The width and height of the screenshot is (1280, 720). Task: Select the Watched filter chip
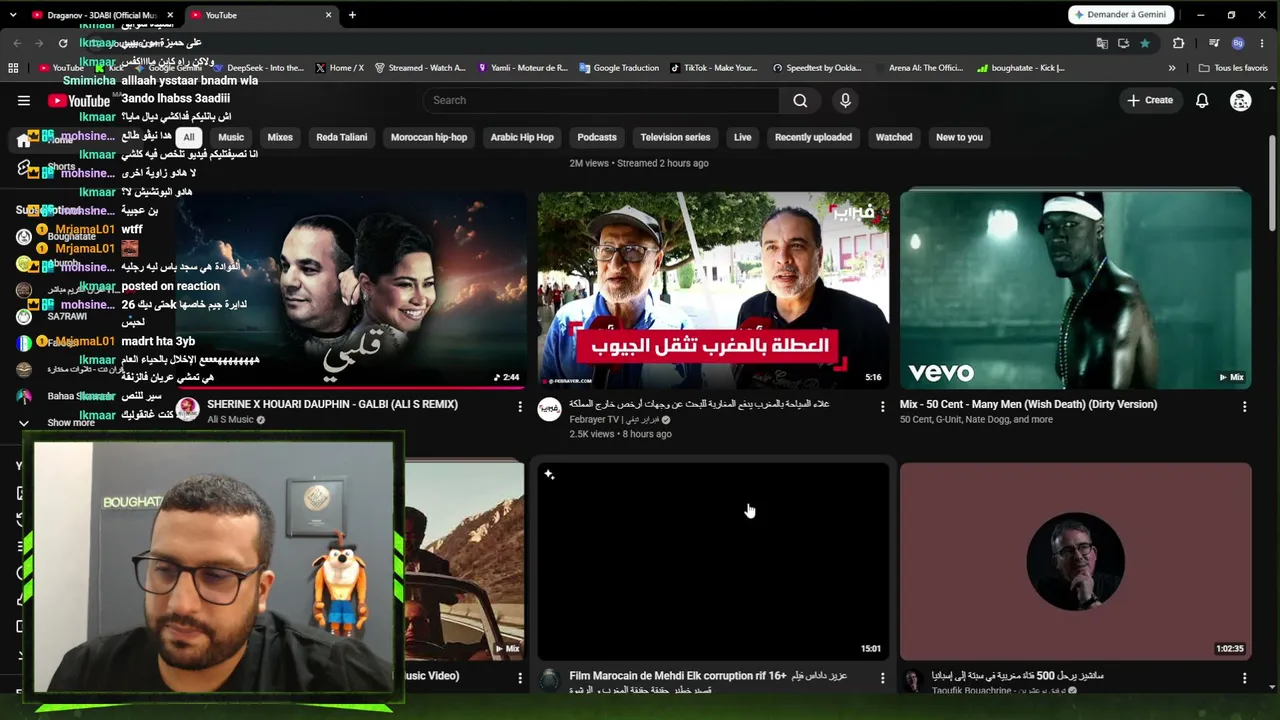click(894, 137)
